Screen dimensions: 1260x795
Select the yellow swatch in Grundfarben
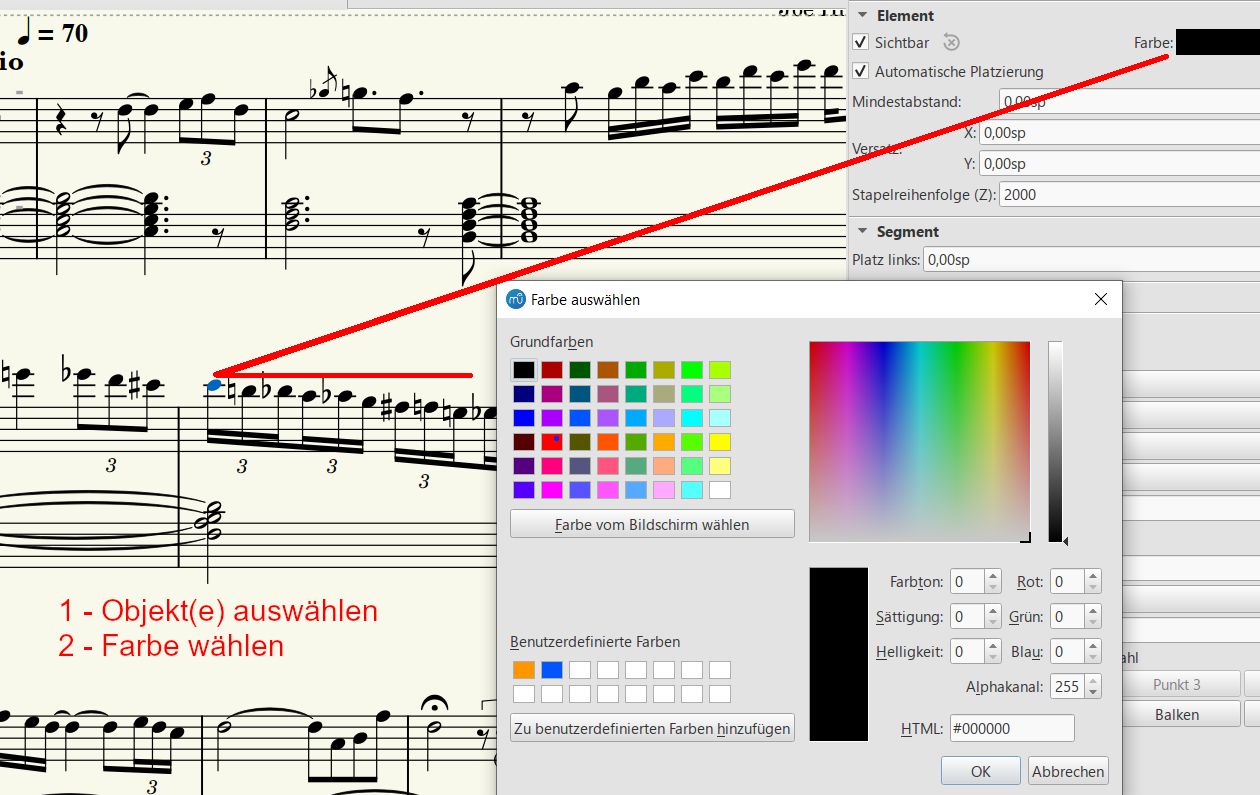(720, 442)
